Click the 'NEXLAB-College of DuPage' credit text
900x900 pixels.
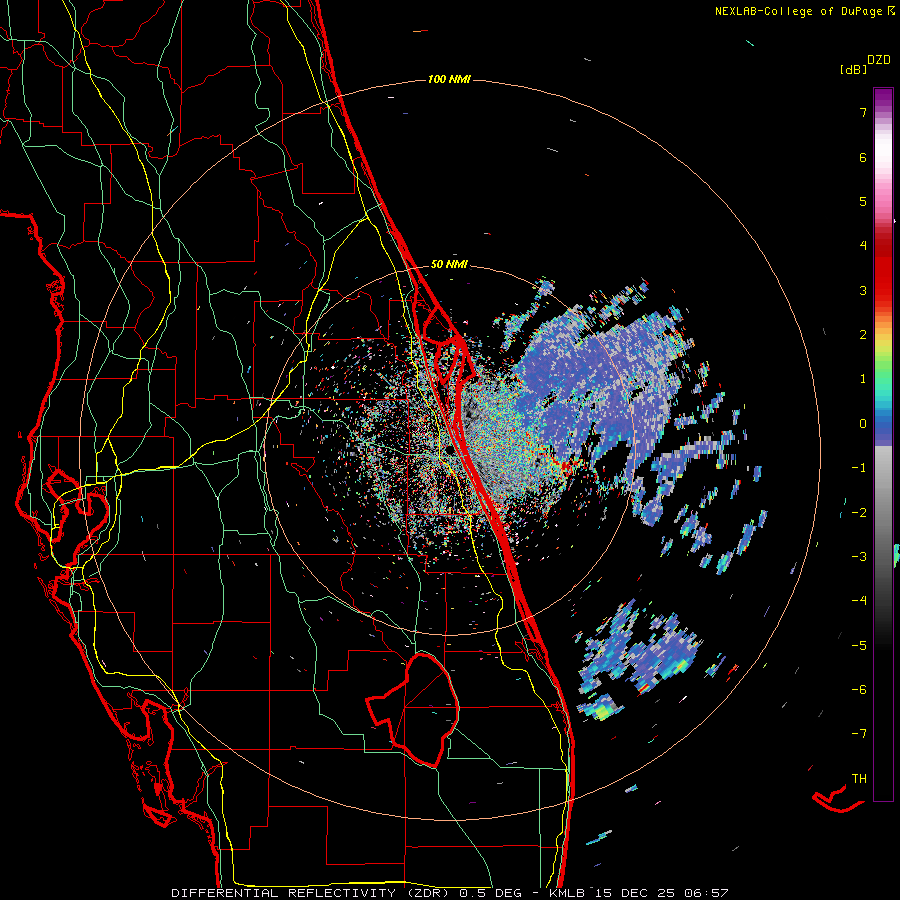coord(799,11)
